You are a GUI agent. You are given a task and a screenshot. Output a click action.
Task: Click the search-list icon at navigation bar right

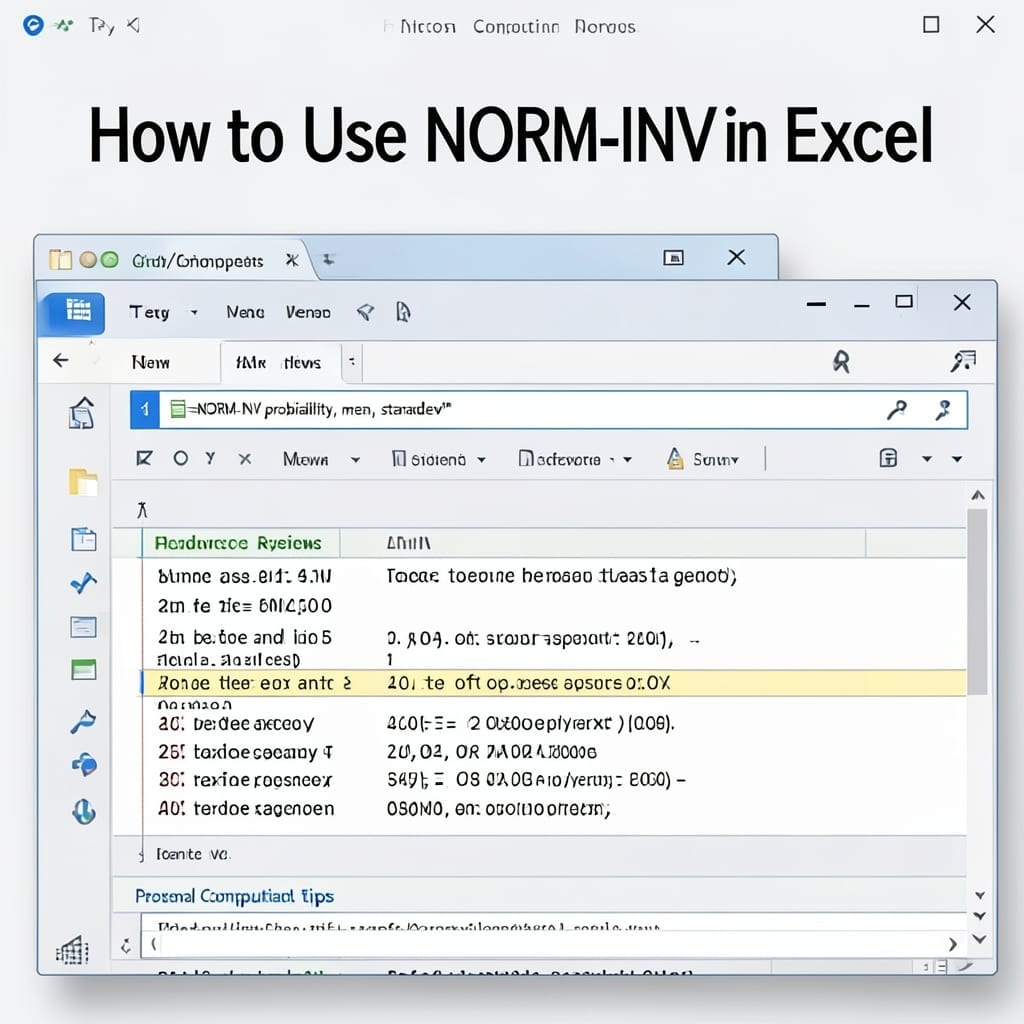(963, 361)
